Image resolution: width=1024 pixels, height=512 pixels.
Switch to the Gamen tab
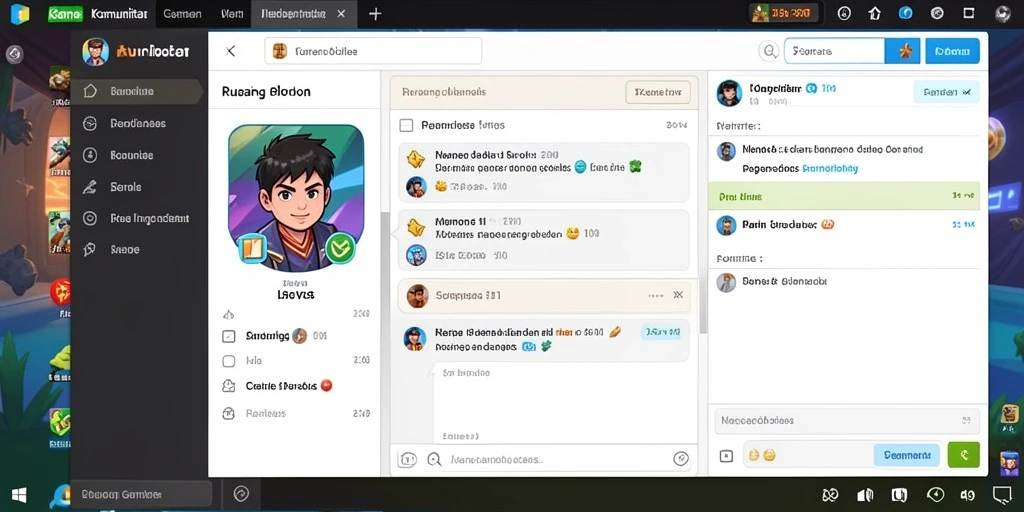pos(182,14)
